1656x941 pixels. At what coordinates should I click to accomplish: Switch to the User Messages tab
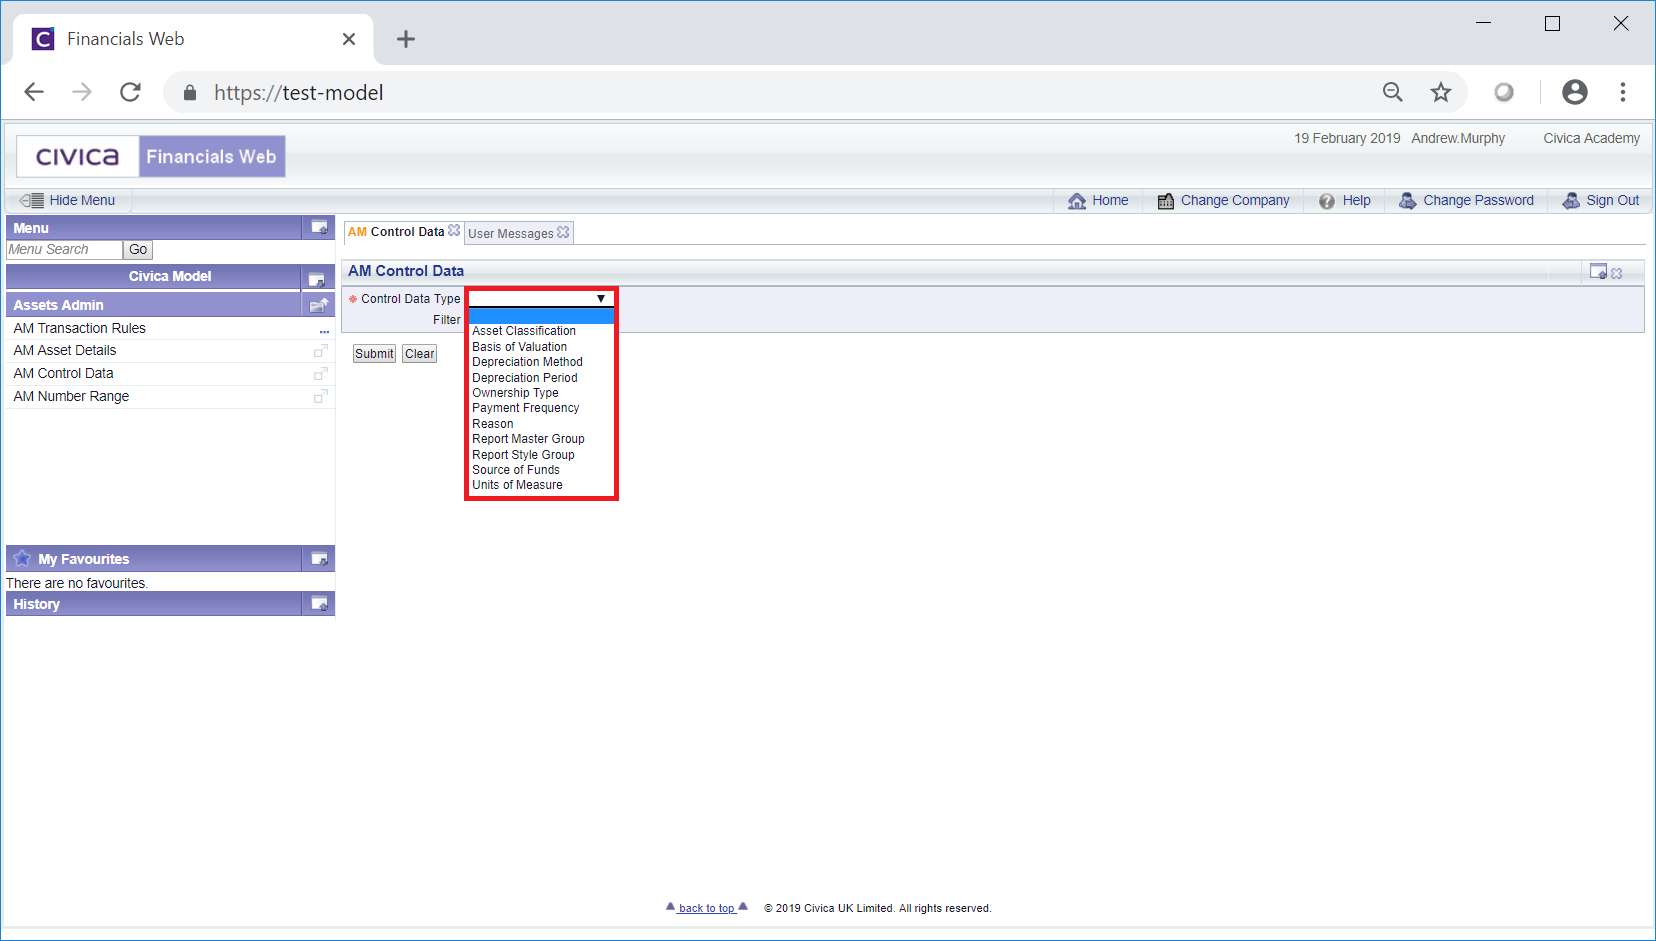[510, 234]
